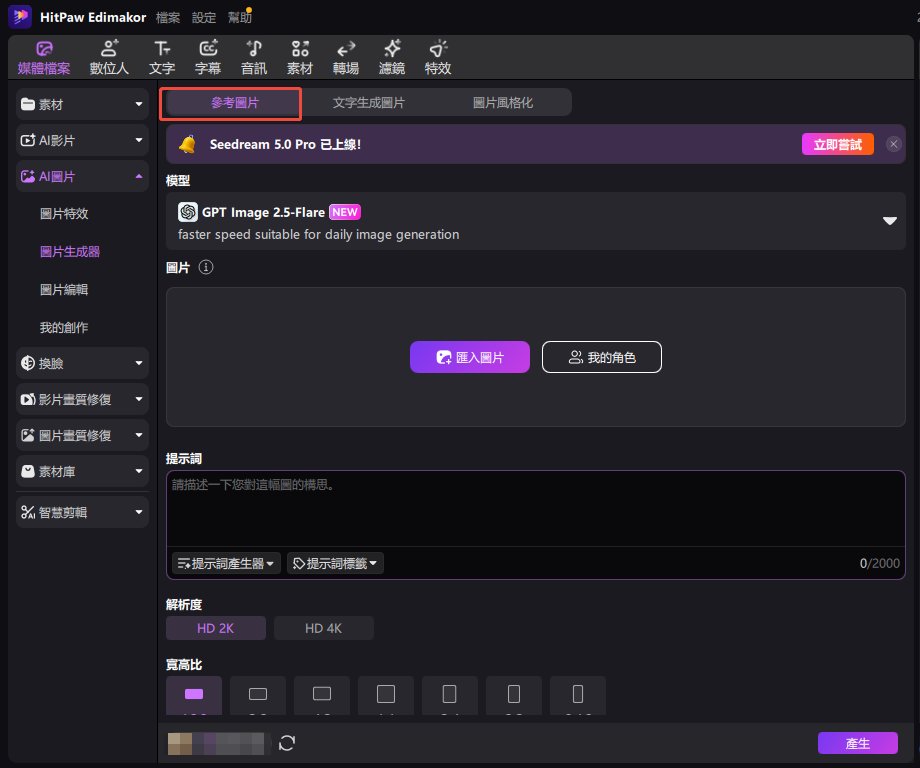The image size is (920, 768).
Task: Expand the 圖片畫質修復 section
Action: 82,435
